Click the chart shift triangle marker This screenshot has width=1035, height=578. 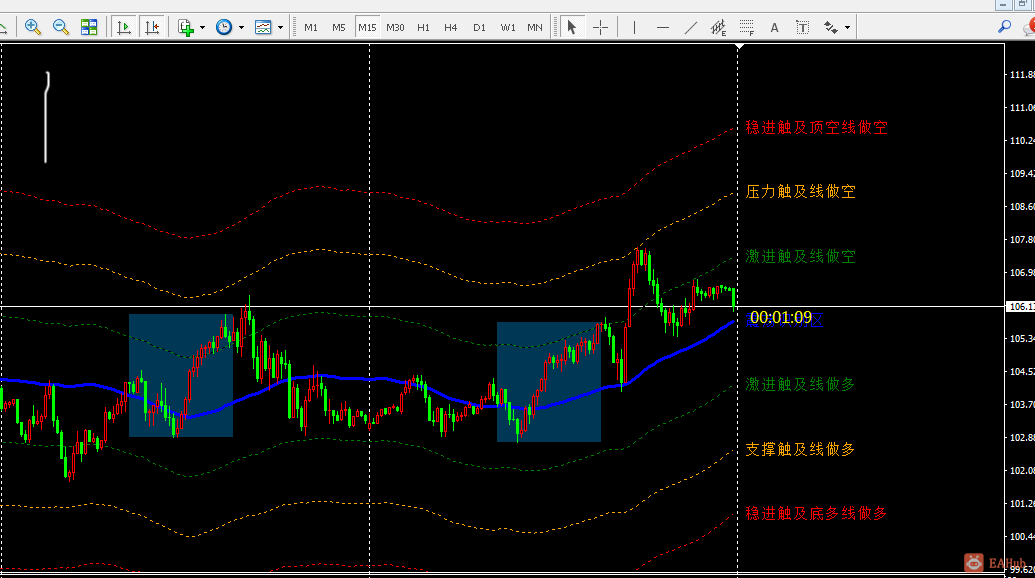point(739,47)
